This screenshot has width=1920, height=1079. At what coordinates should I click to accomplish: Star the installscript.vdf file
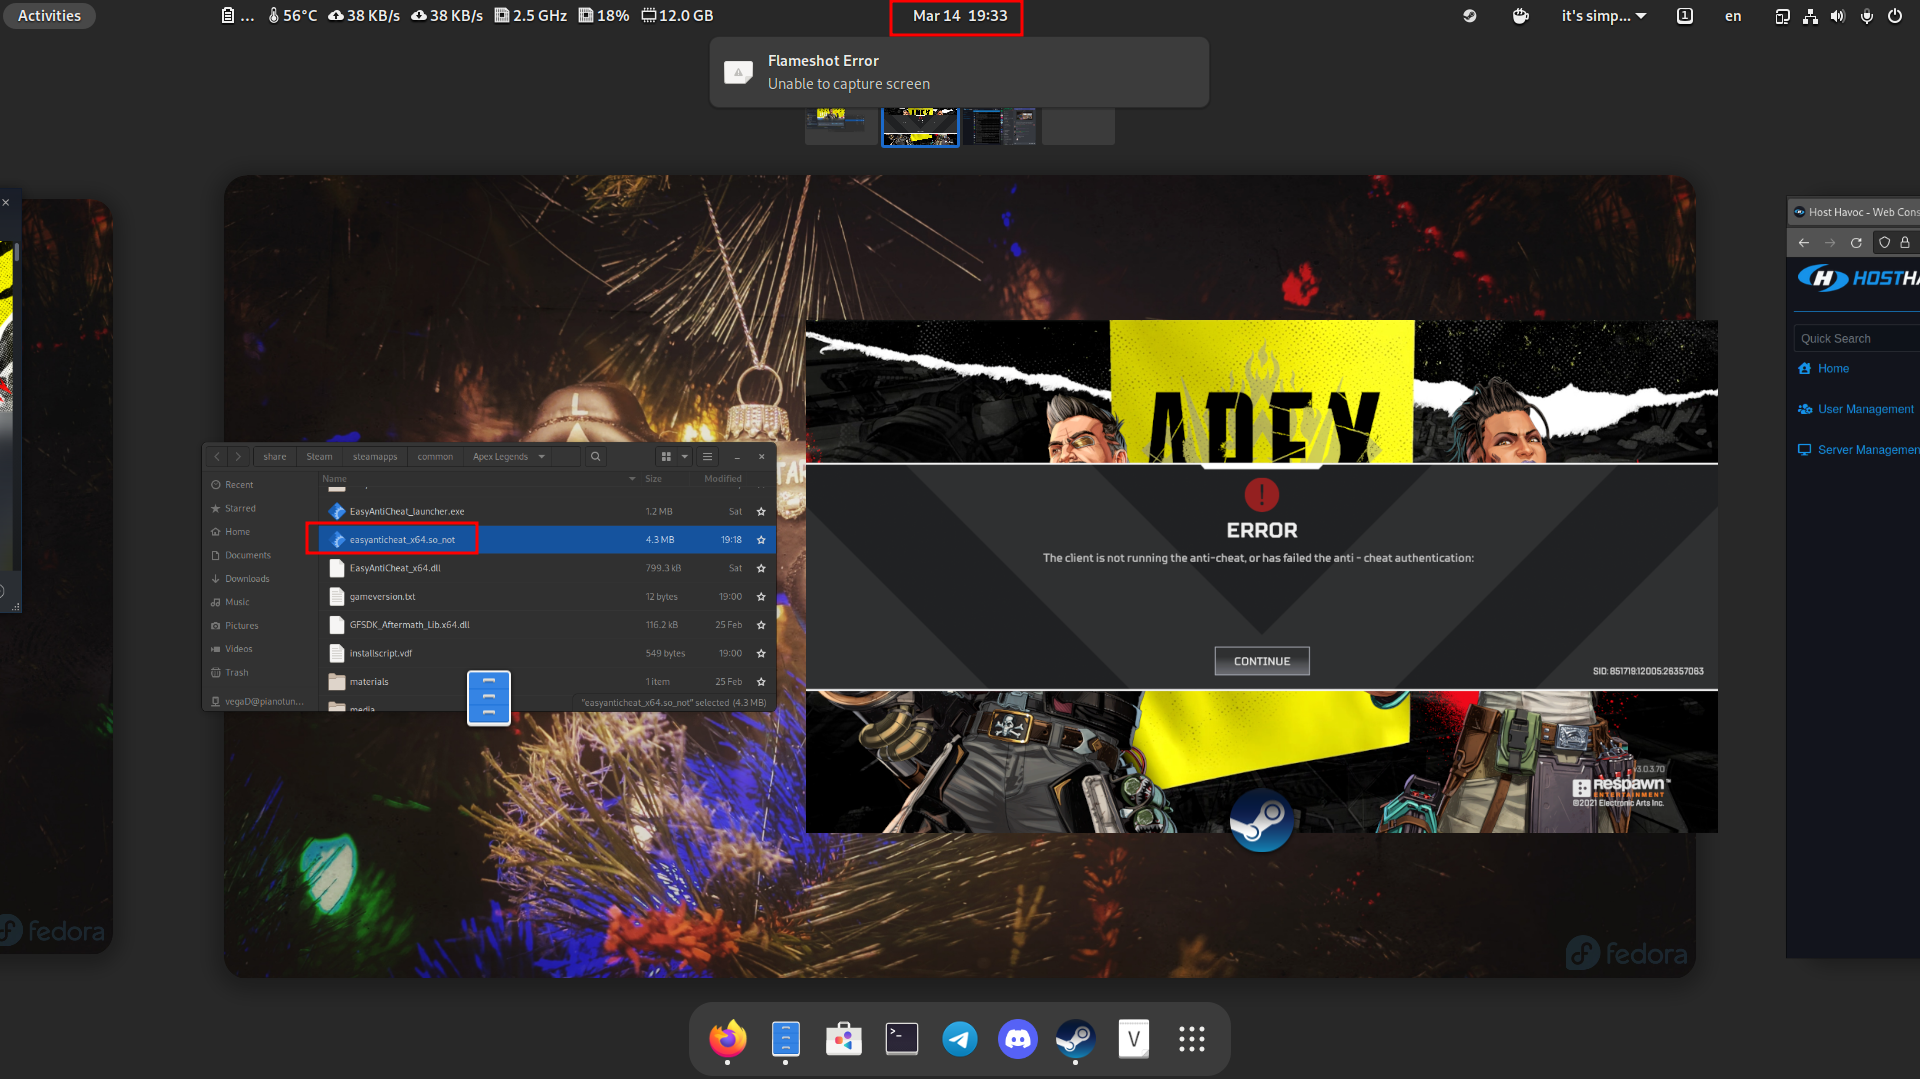click(761, 654)
